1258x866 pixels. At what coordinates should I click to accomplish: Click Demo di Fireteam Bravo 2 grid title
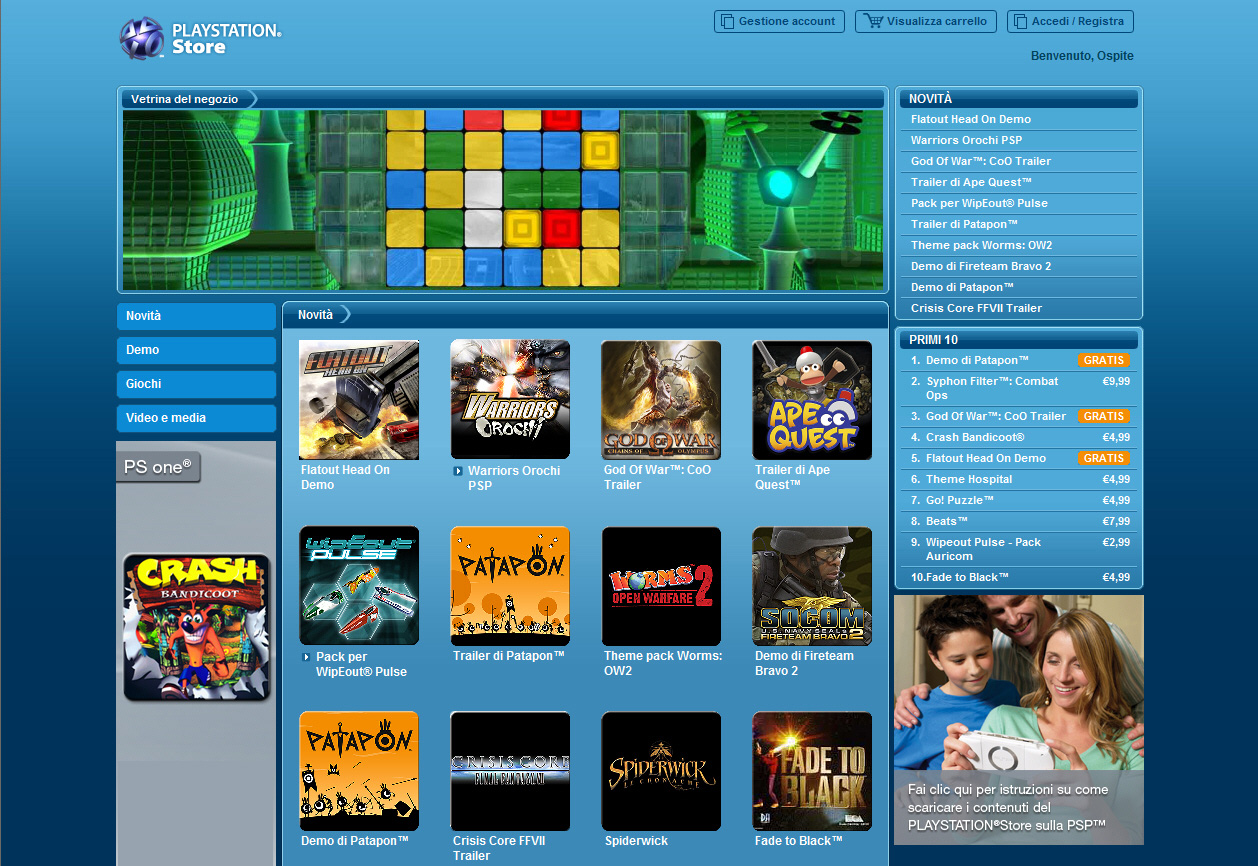[804, 664]
